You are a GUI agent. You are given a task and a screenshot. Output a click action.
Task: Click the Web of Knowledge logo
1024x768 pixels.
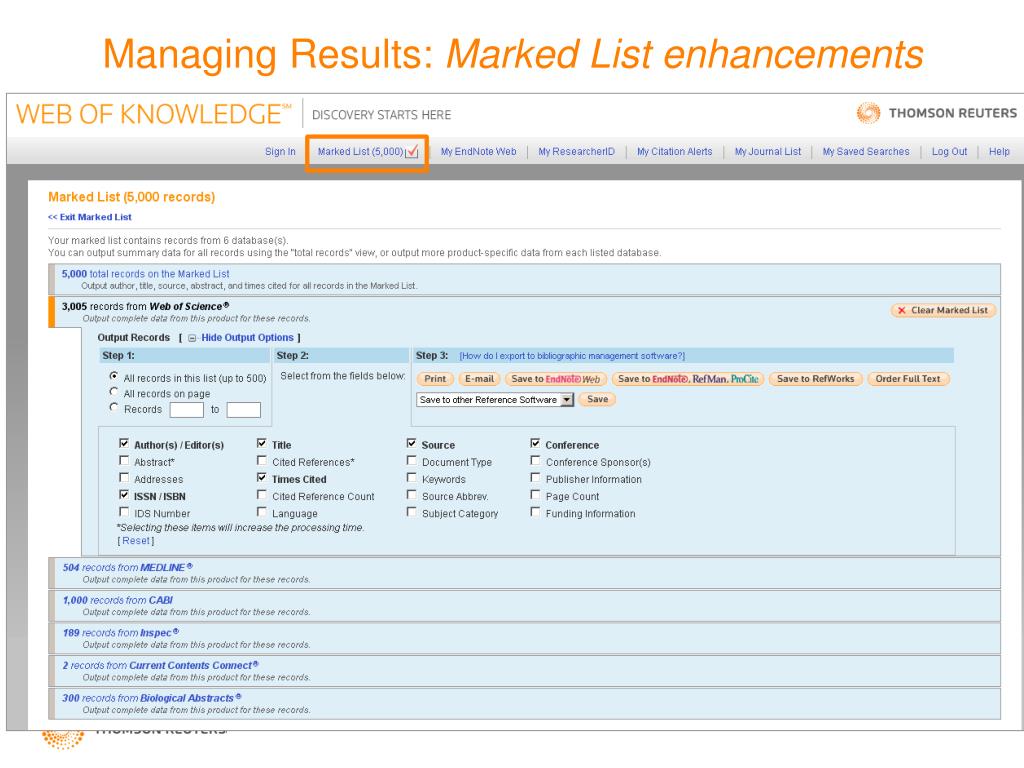click(153, 114)
